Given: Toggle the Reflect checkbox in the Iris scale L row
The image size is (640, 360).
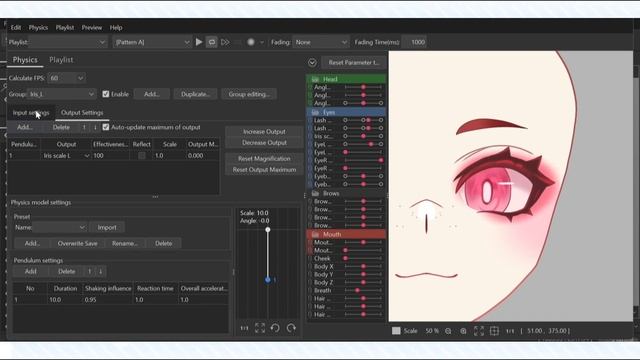Looking at the screenshot, I should point(142,156).
